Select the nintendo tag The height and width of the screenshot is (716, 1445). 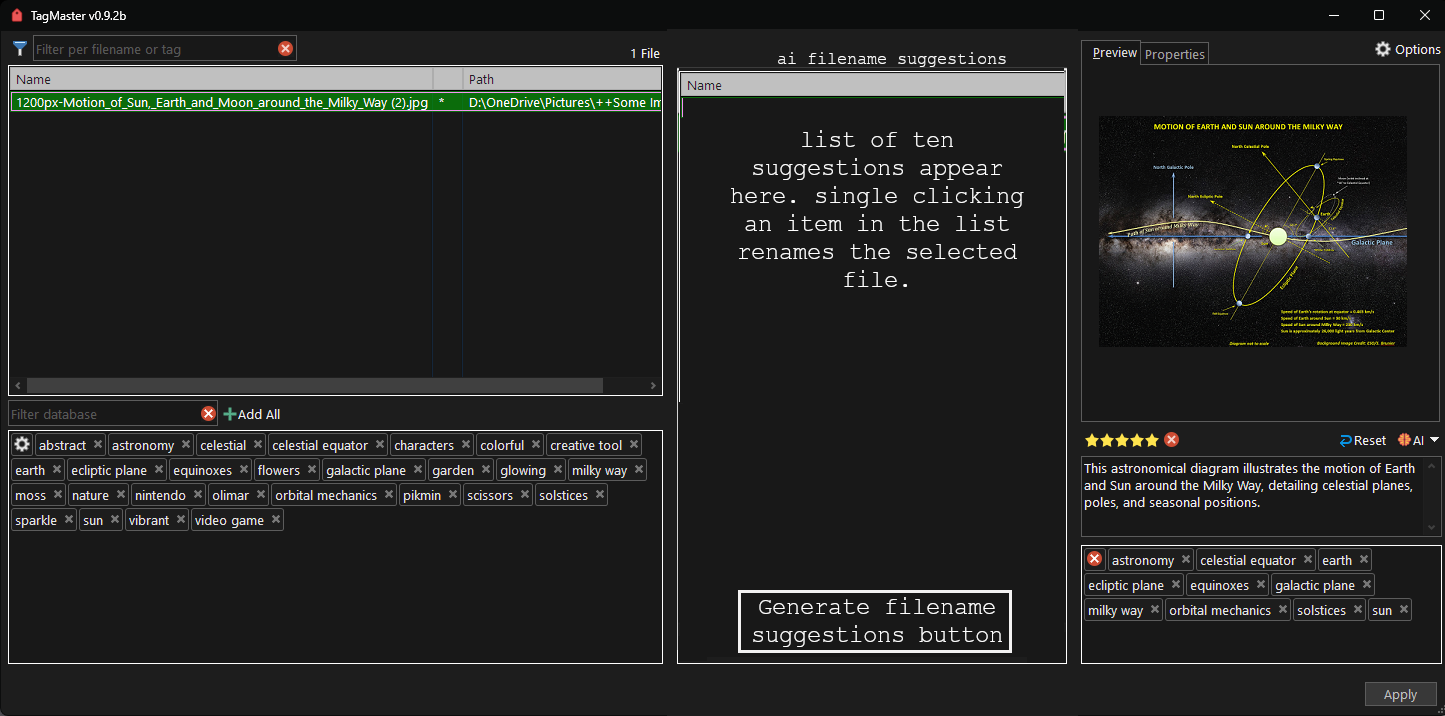159,495
